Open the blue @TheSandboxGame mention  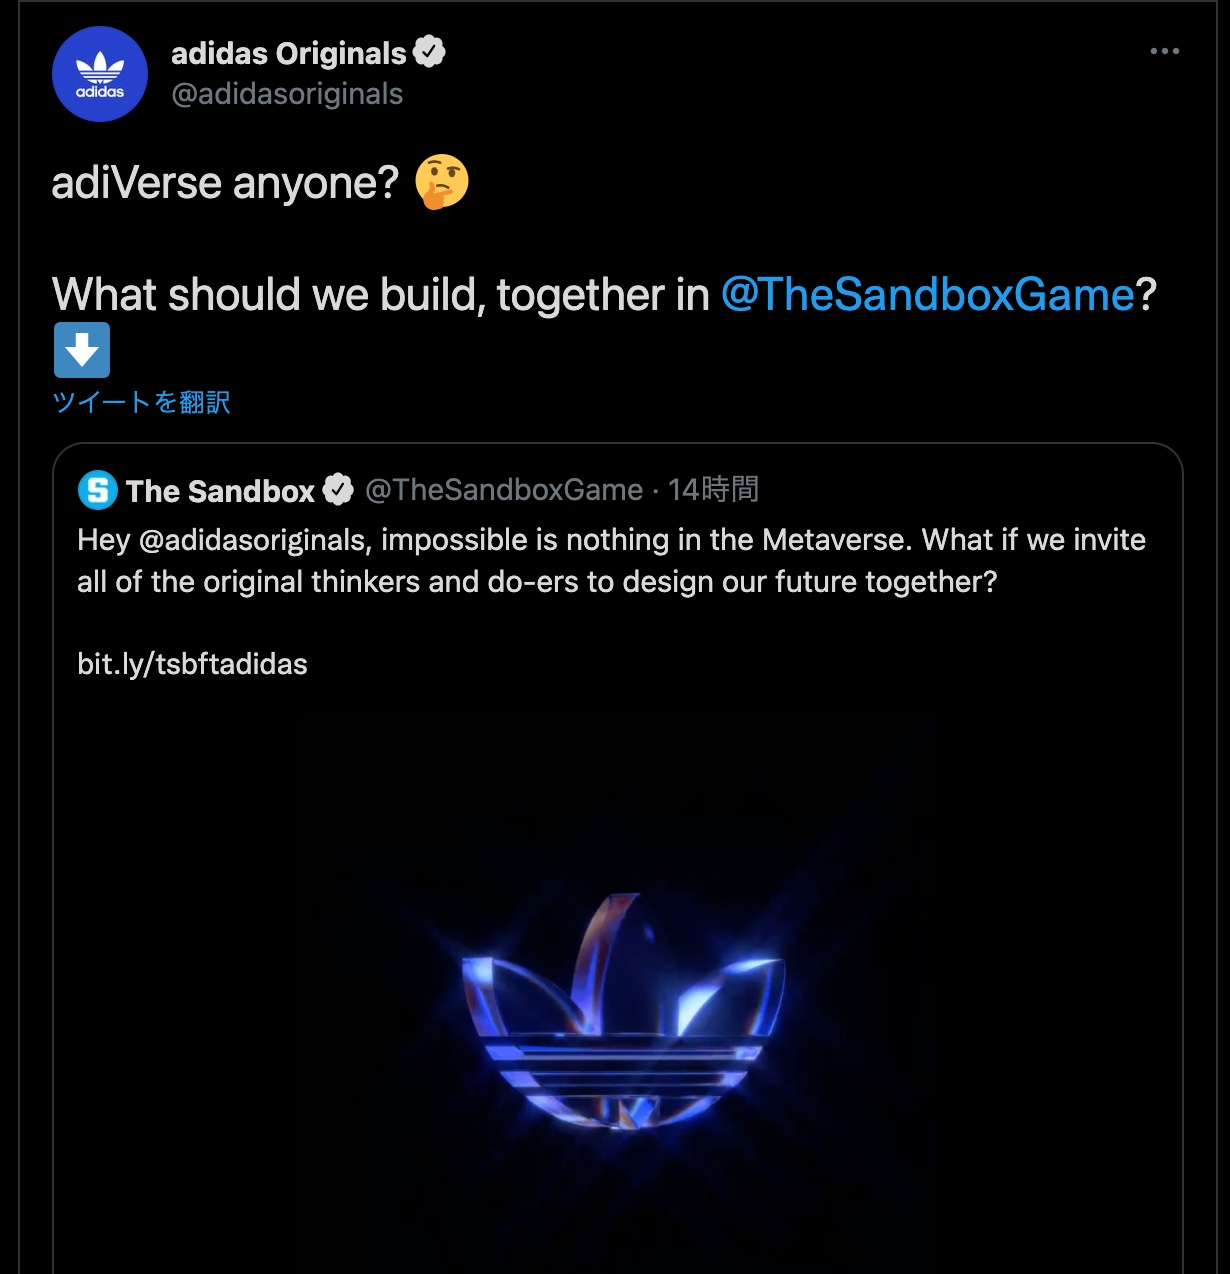click(x=927, y=295)
